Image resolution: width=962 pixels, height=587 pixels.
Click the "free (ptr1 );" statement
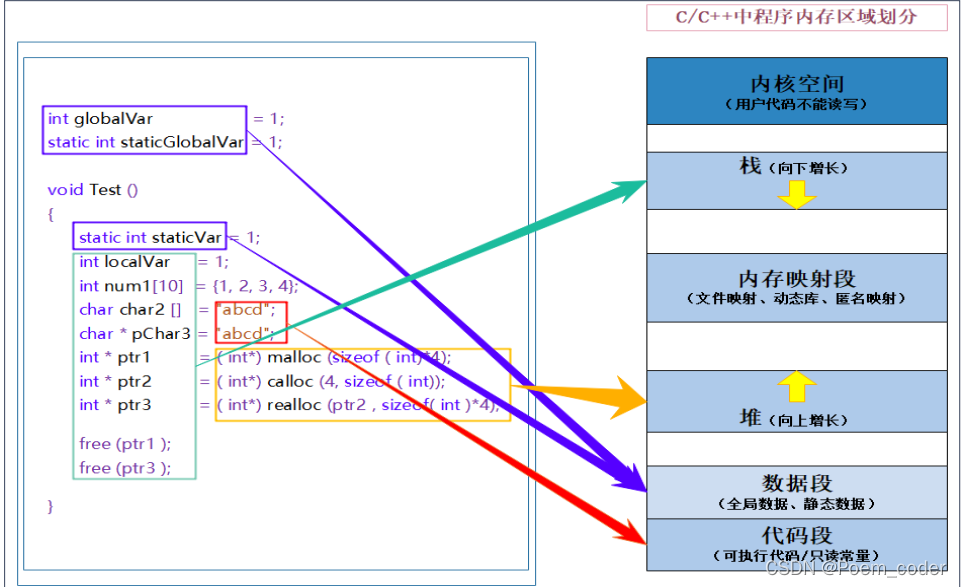pyautogui.click(x=125, y=443)
